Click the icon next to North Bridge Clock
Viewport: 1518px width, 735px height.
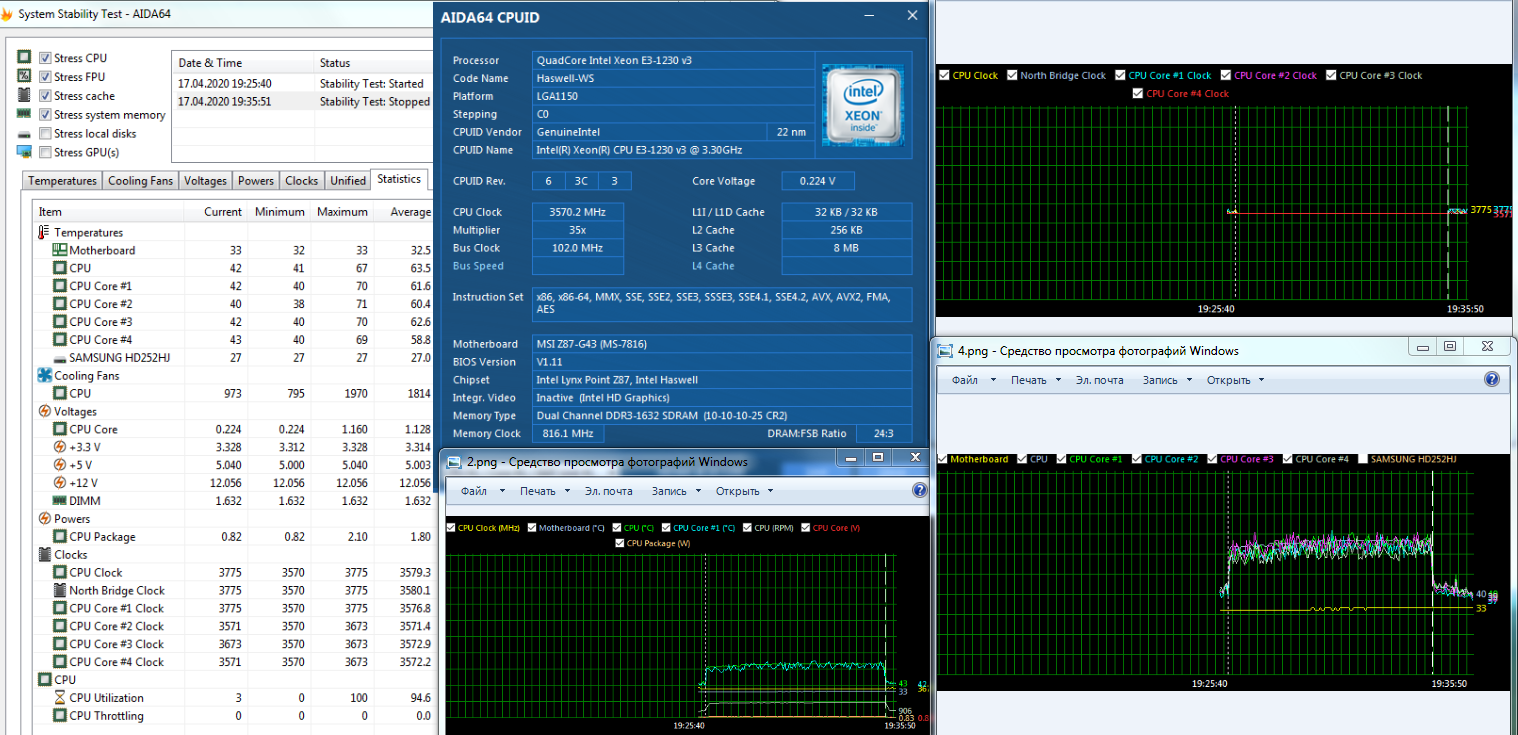pos(59,591)
